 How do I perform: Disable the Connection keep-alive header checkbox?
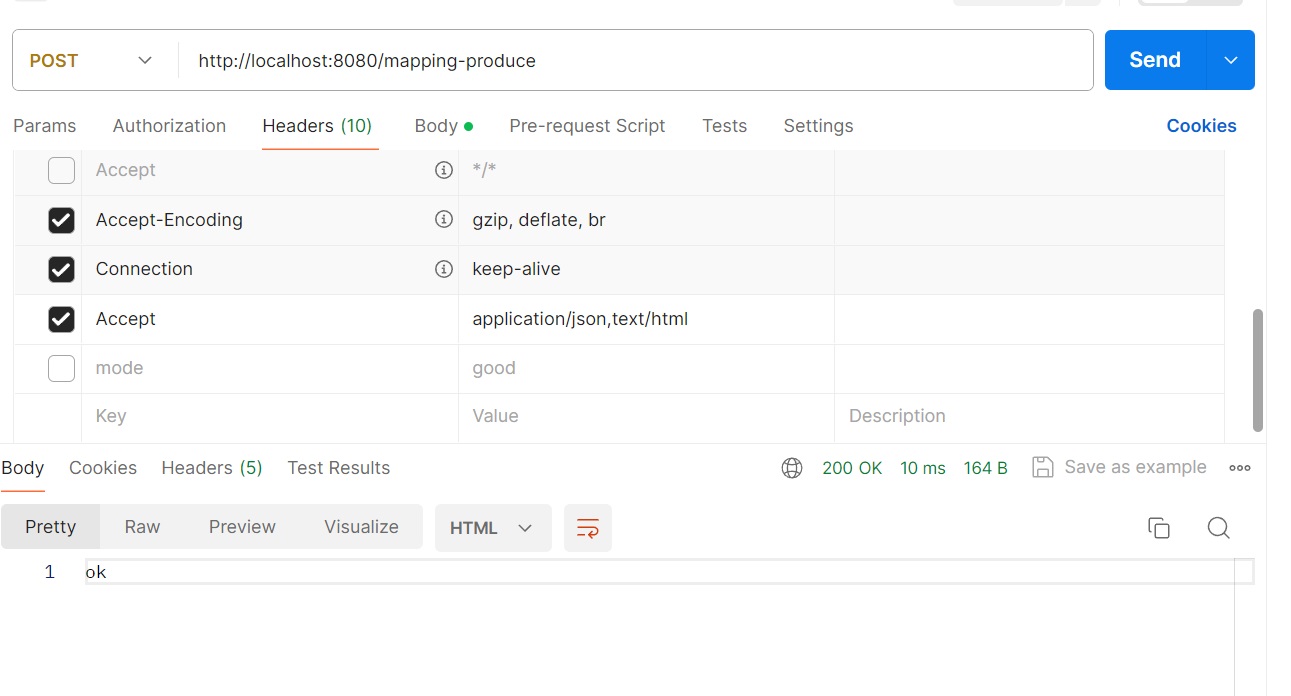point(61,269)
